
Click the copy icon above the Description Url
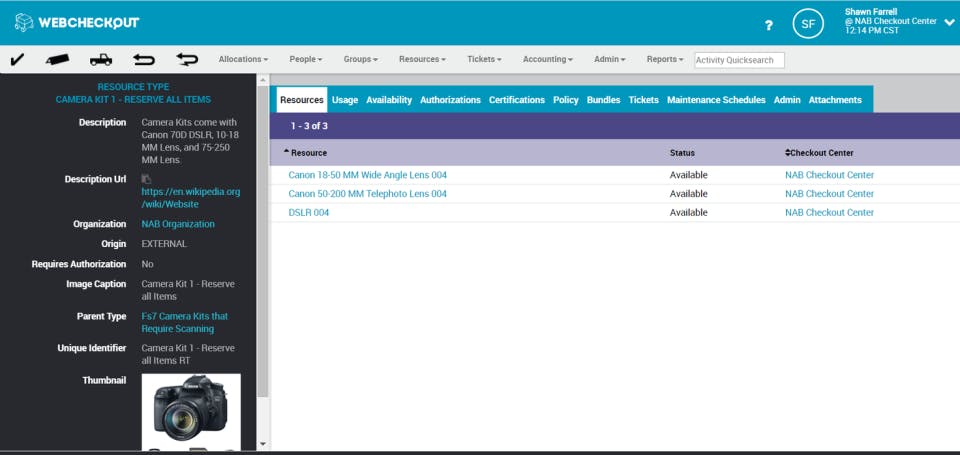coord(146,179)
